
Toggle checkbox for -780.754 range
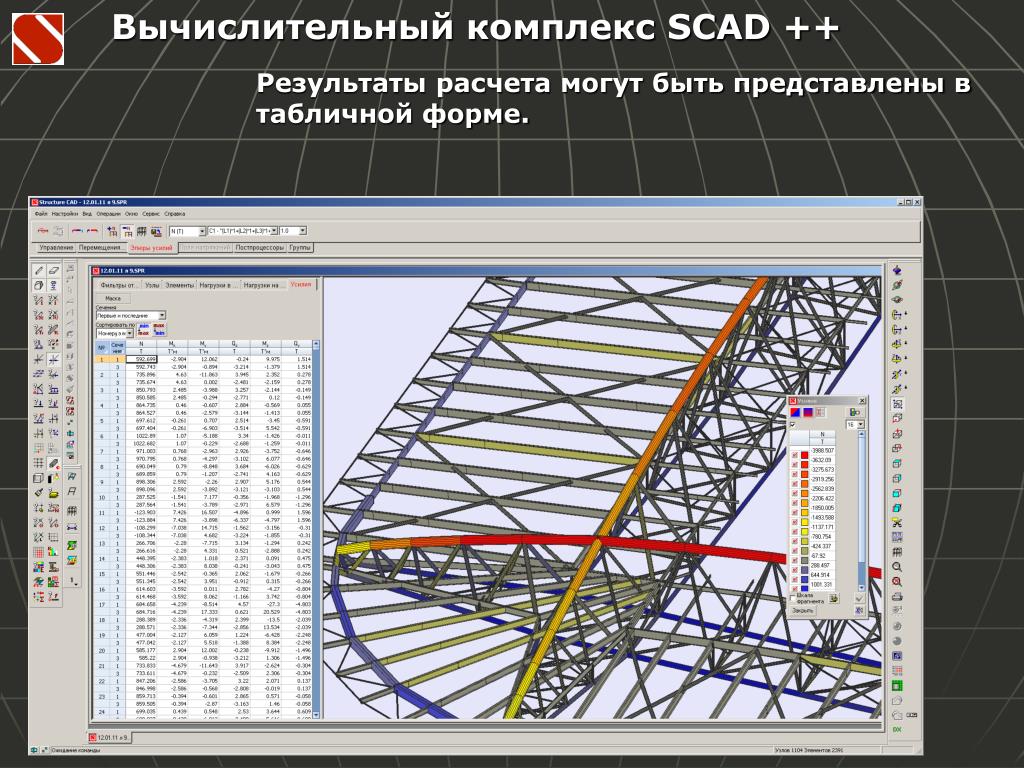795,541
